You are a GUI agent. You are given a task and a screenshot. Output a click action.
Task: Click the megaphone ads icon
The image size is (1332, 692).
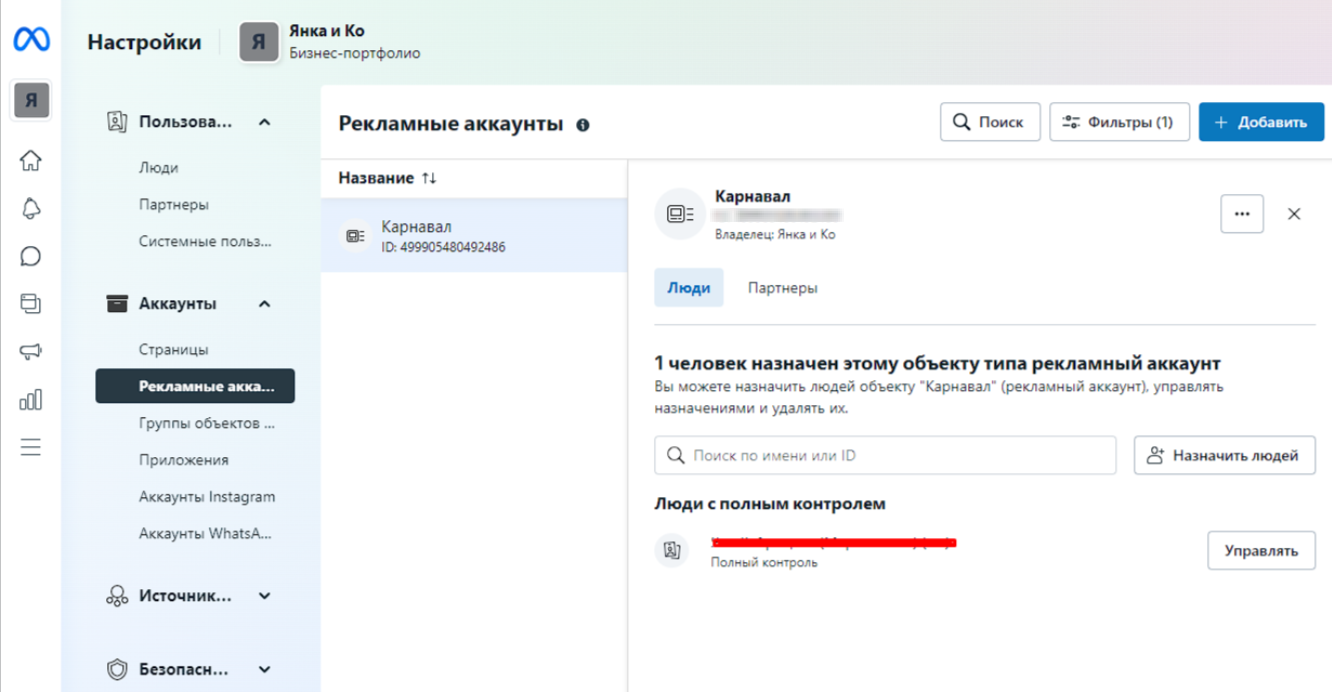click(x=31, y=352)
